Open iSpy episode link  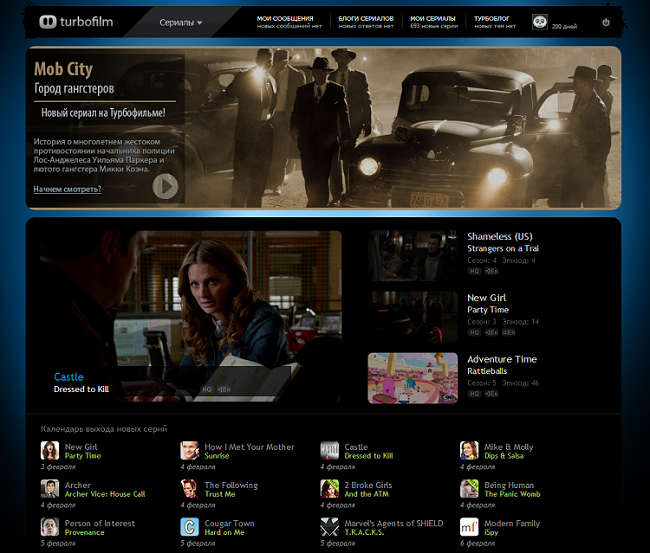coord(491,533)
